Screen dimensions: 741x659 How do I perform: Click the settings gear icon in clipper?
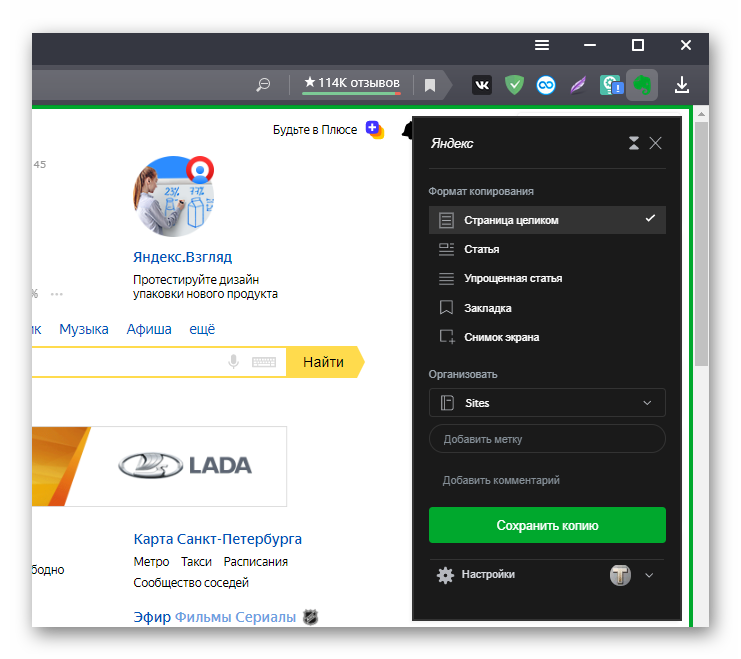click(x=445, y=575)
